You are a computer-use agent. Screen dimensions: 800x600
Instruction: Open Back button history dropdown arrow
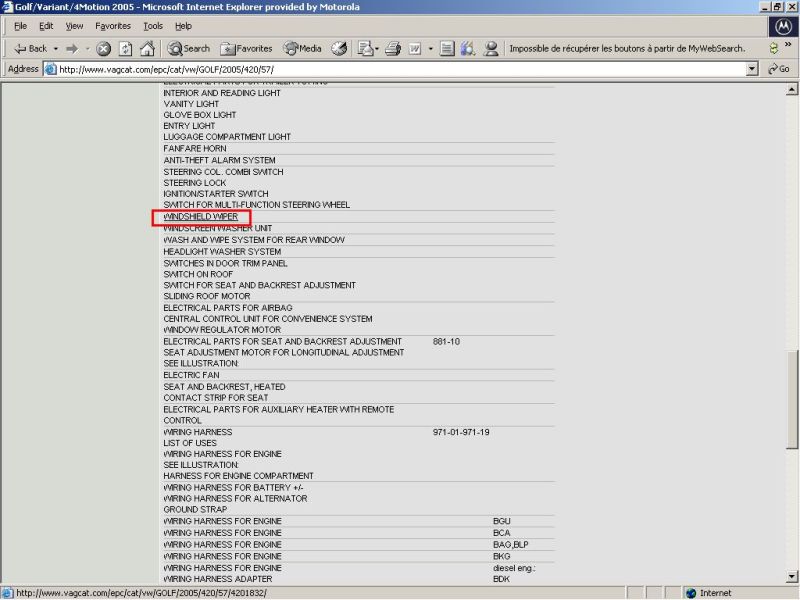click(56, 48)
